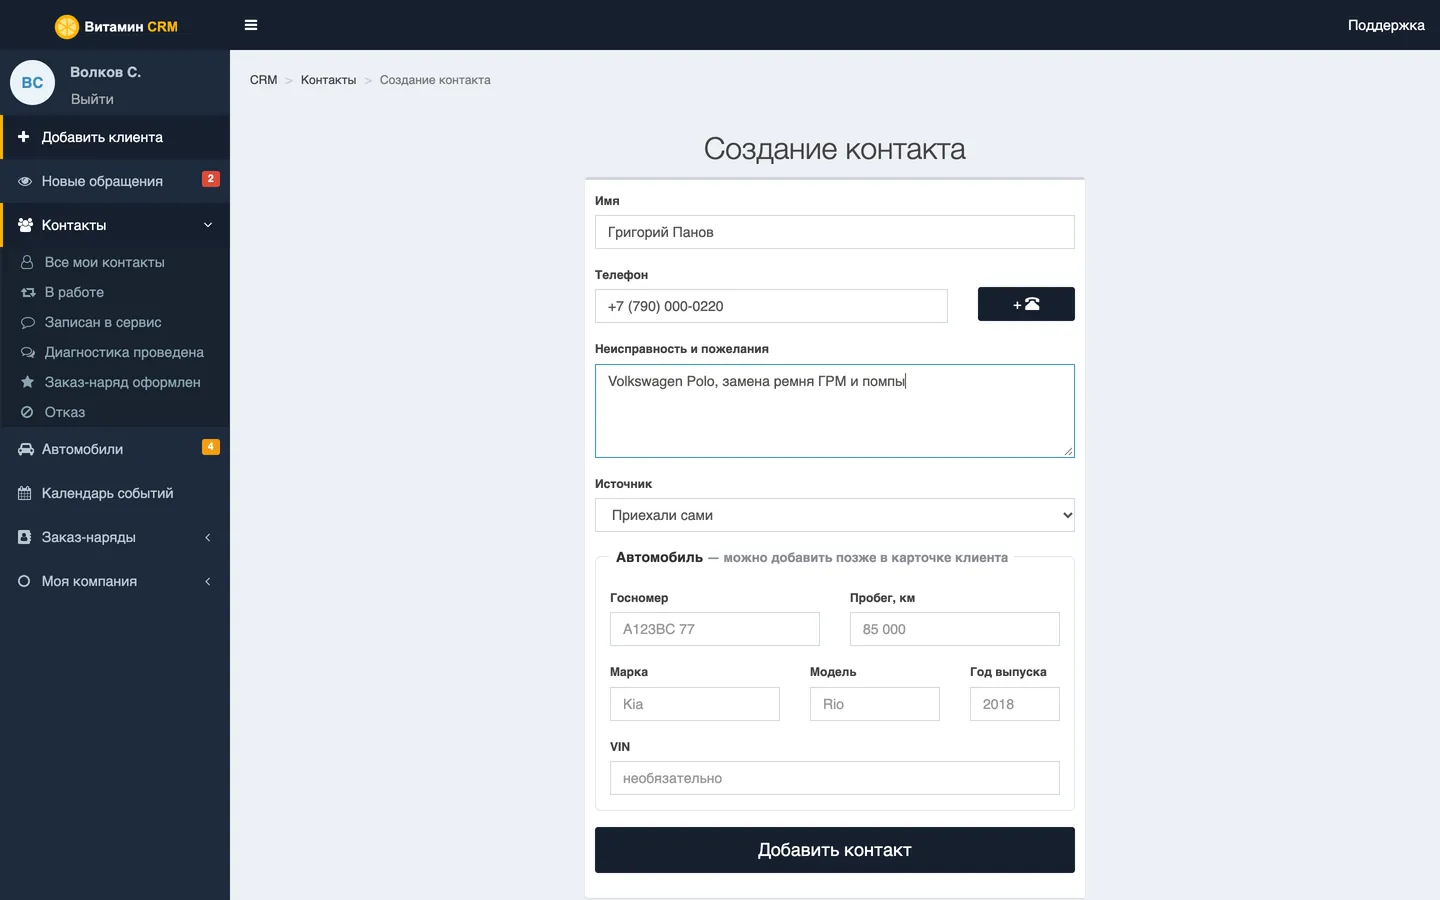Click the icon beside Заказ-наряды
The image size is (1440, 900).
pos(24,537)
